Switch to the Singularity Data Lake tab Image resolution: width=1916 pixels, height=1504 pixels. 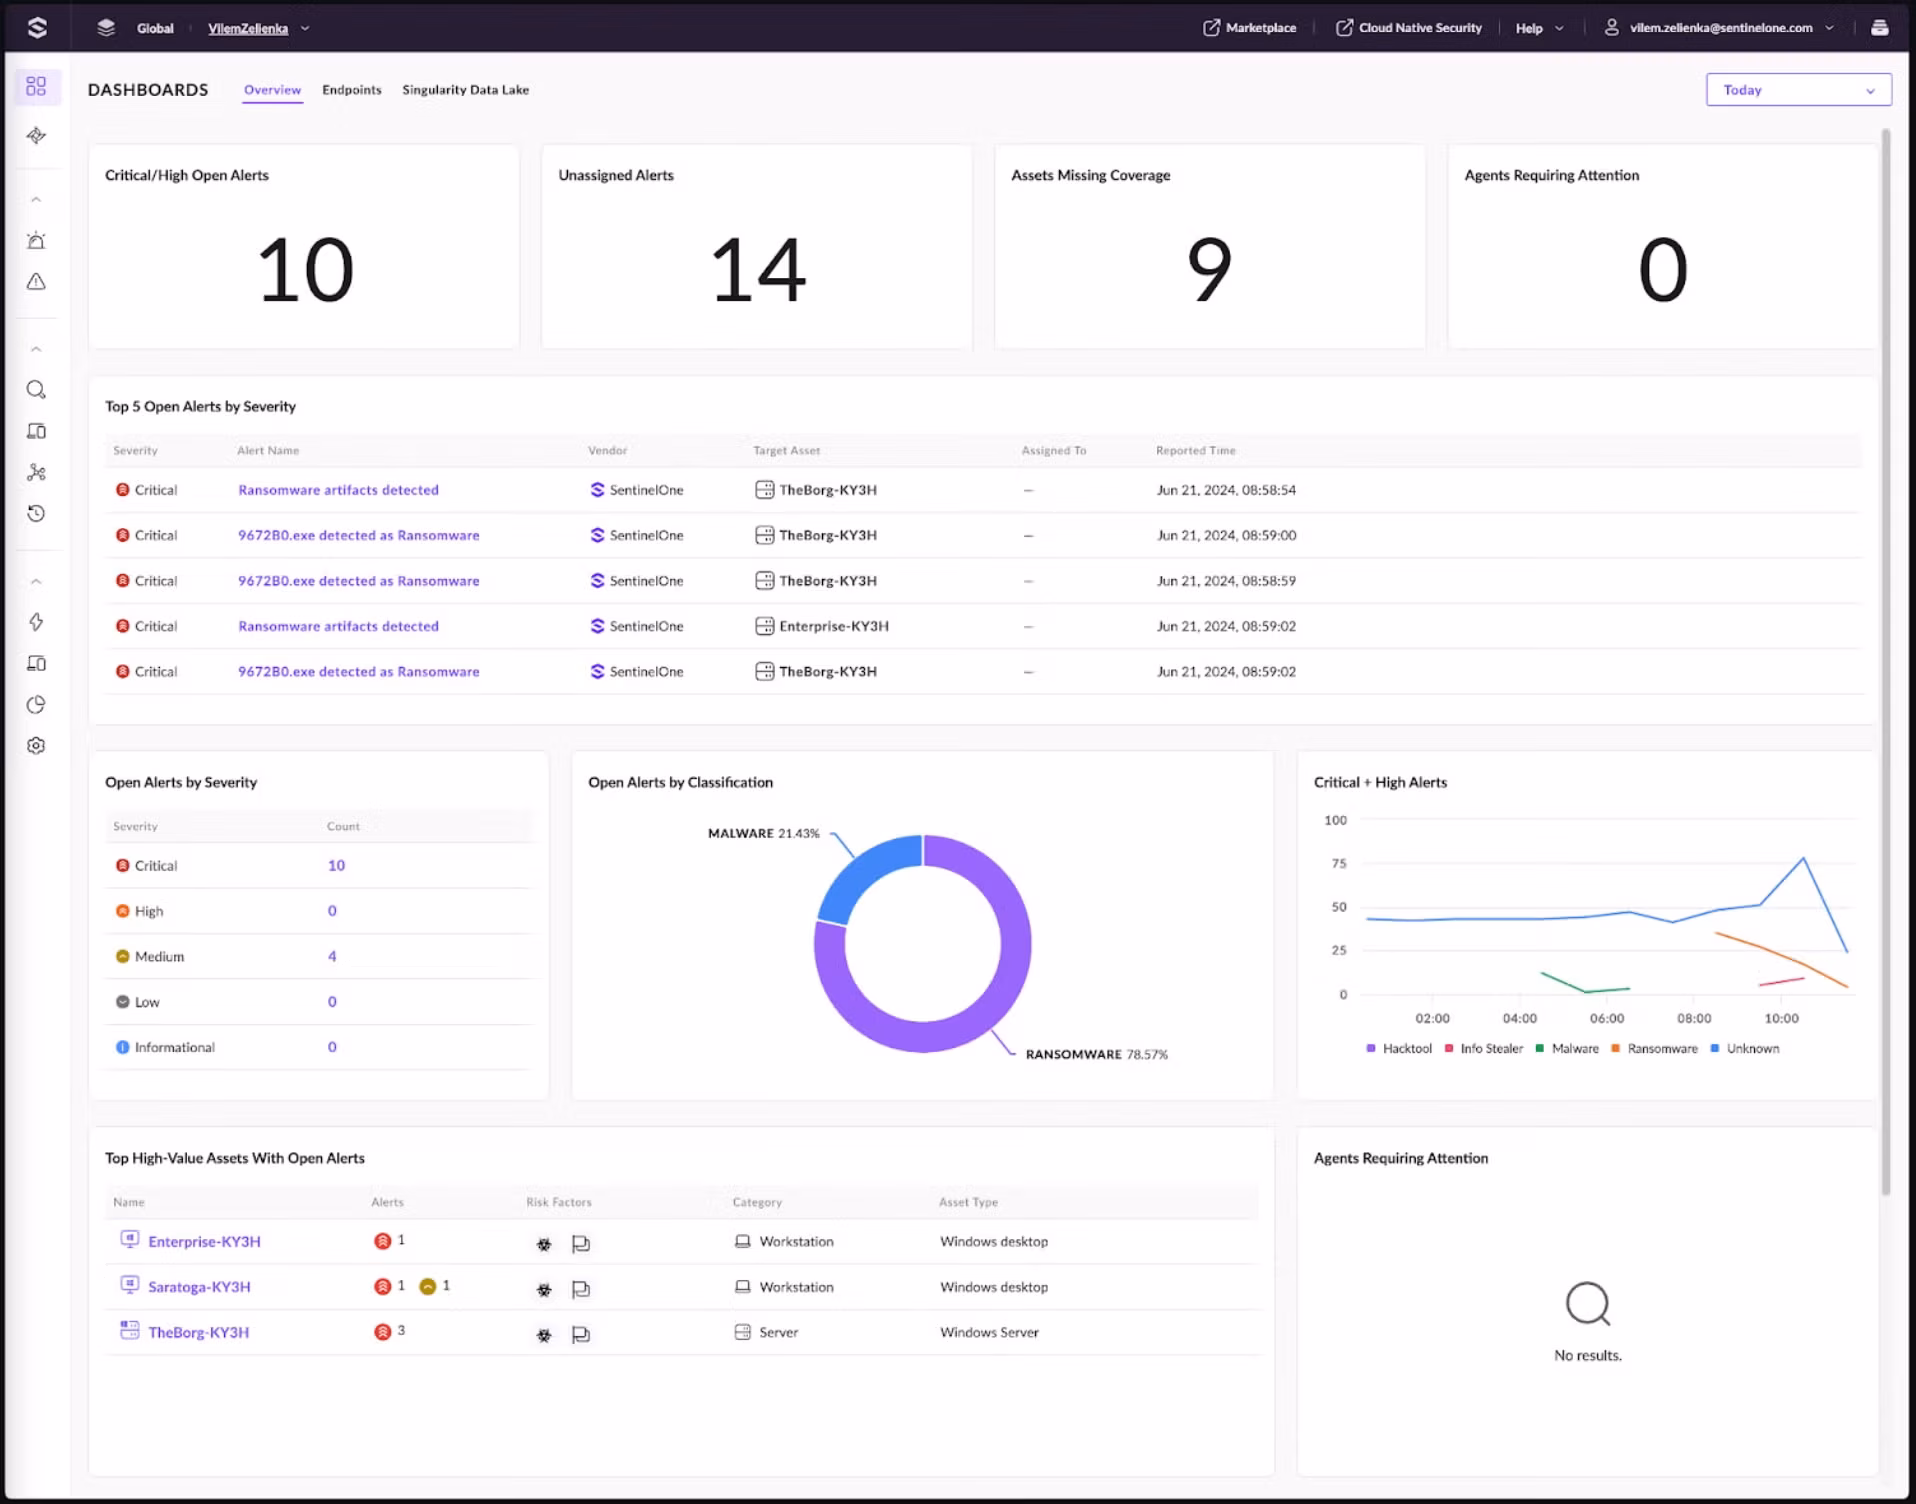465,90
